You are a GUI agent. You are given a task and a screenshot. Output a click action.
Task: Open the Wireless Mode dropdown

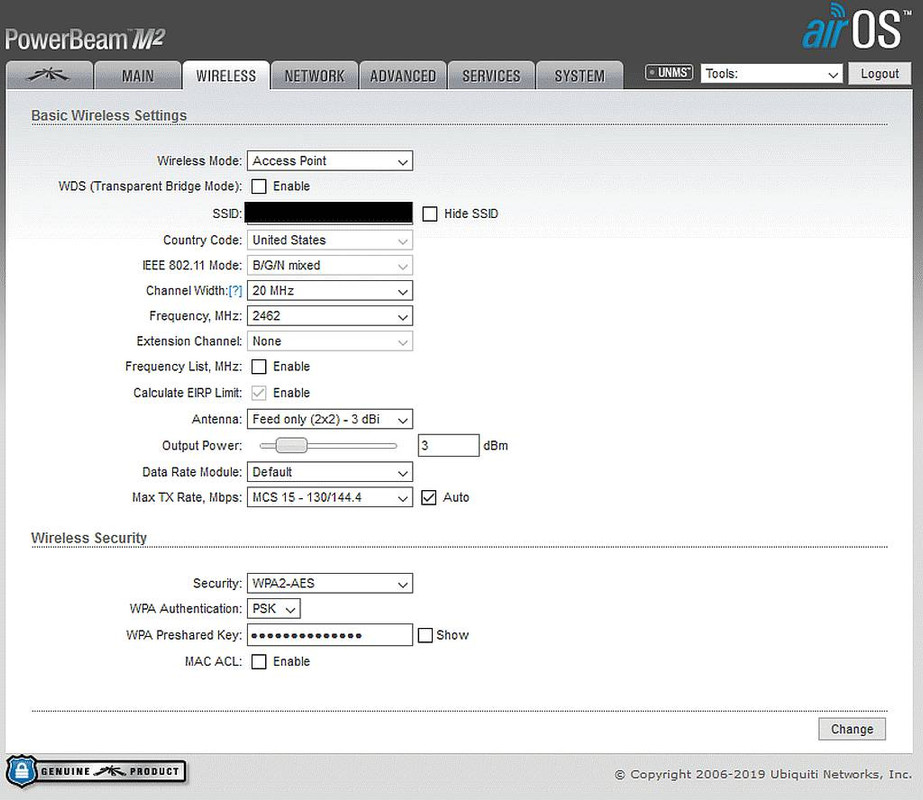coord(330,161)
